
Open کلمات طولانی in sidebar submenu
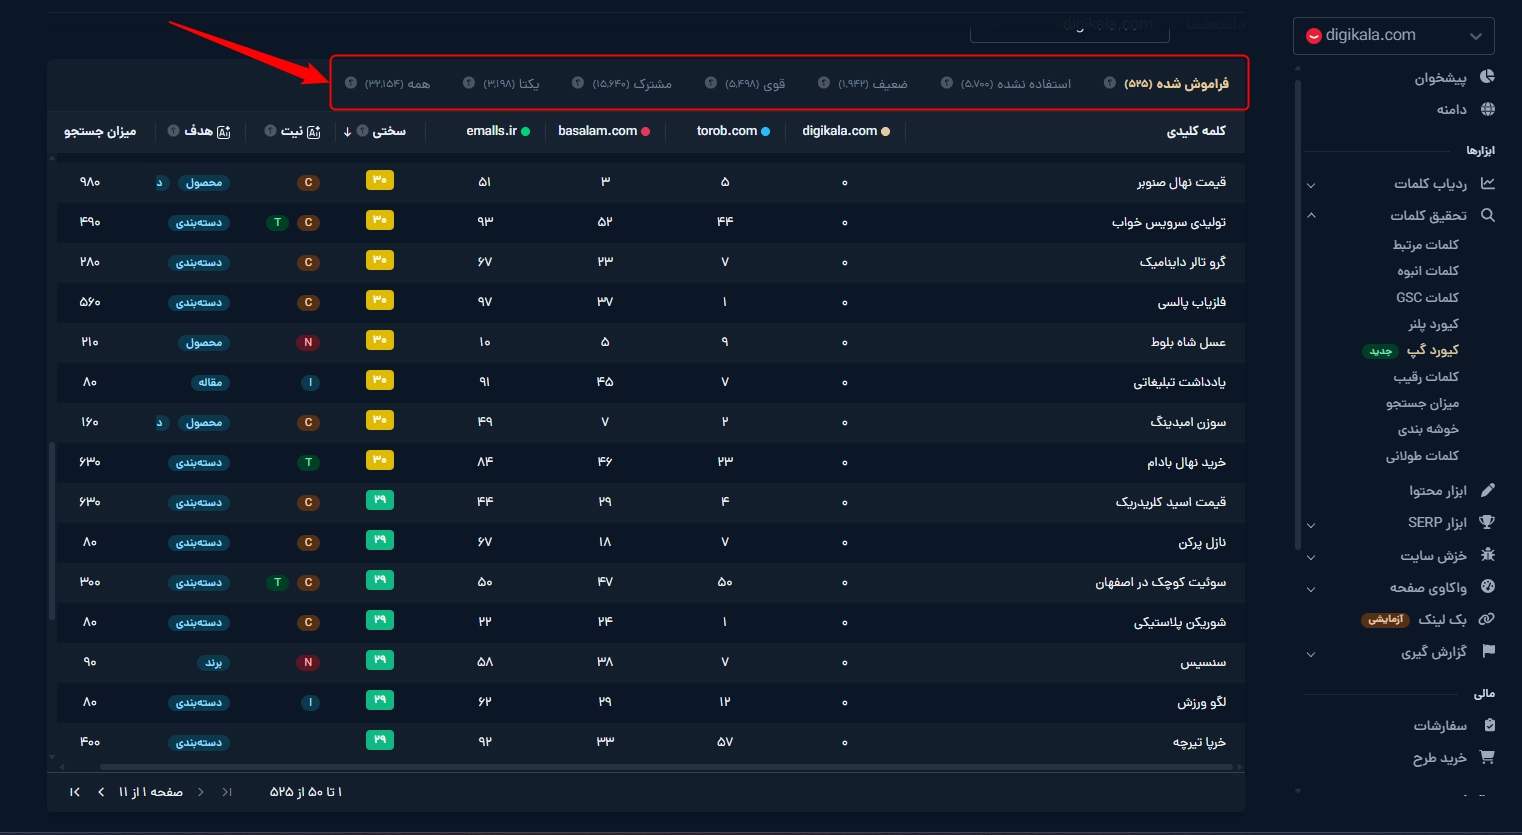tap(1422, 455)
